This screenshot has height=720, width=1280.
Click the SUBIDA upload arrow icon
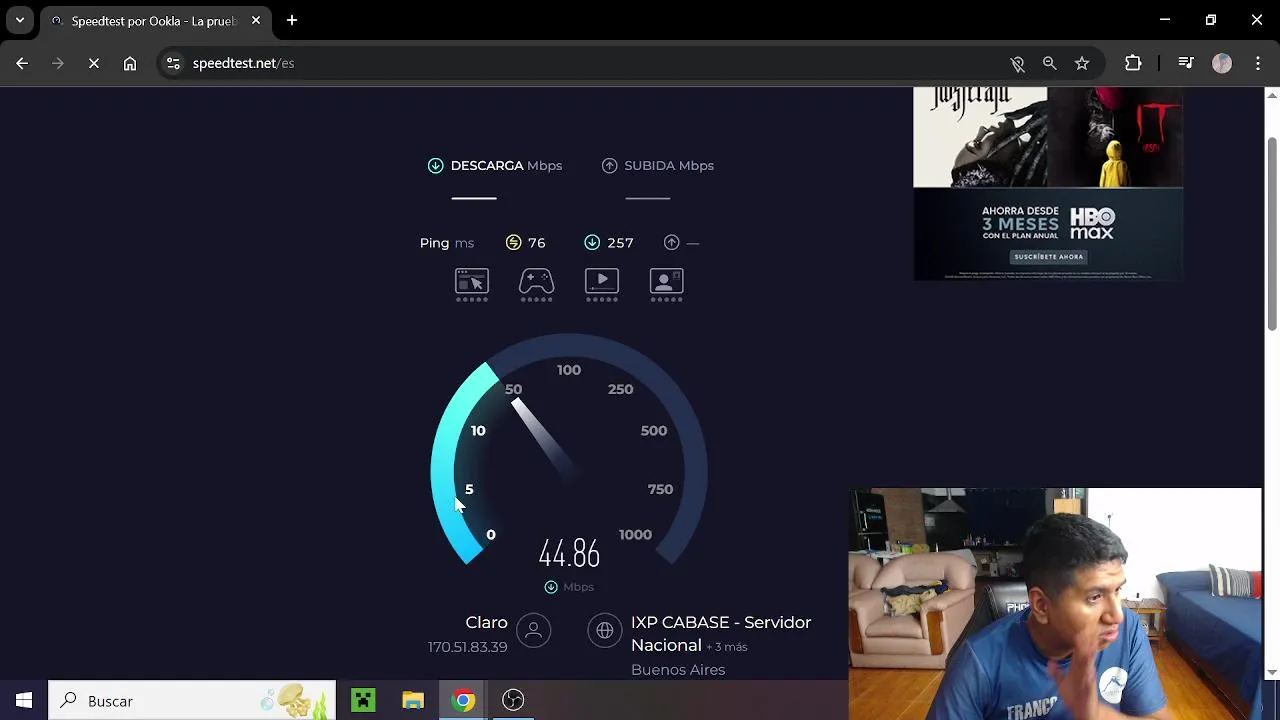tap(609, 165)
